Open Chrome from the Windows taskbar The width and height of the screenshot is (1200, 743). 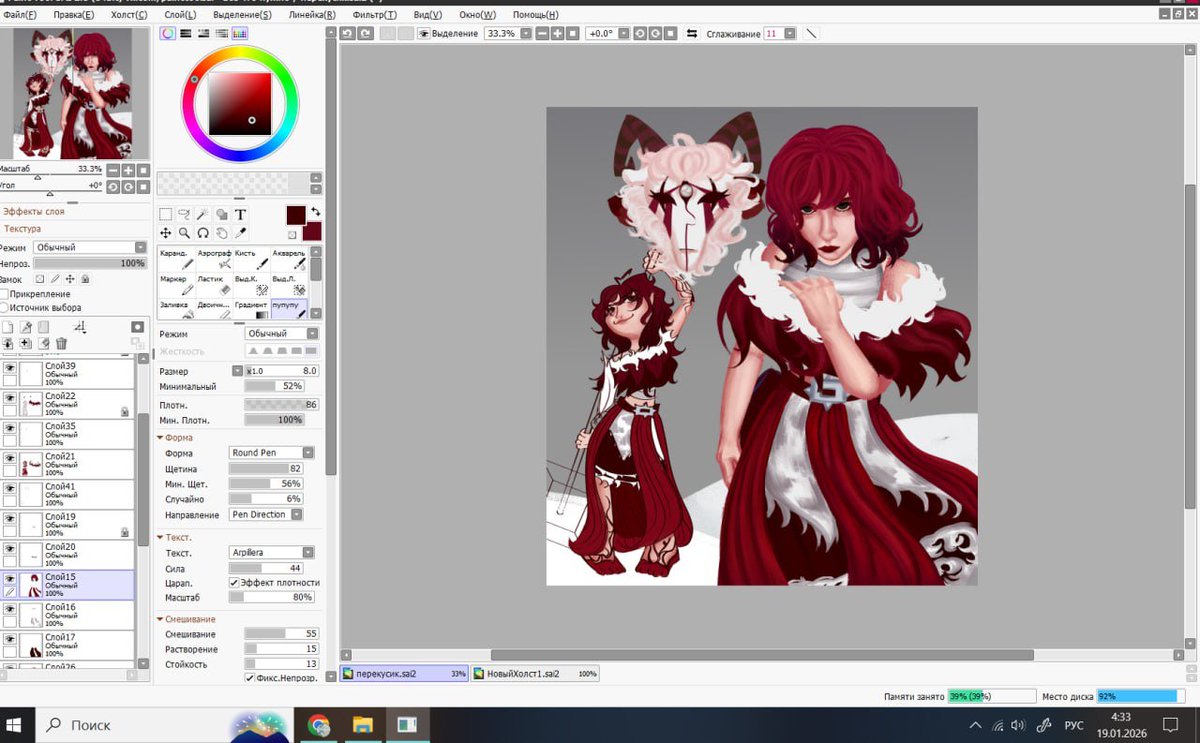[x=318, y=725]
